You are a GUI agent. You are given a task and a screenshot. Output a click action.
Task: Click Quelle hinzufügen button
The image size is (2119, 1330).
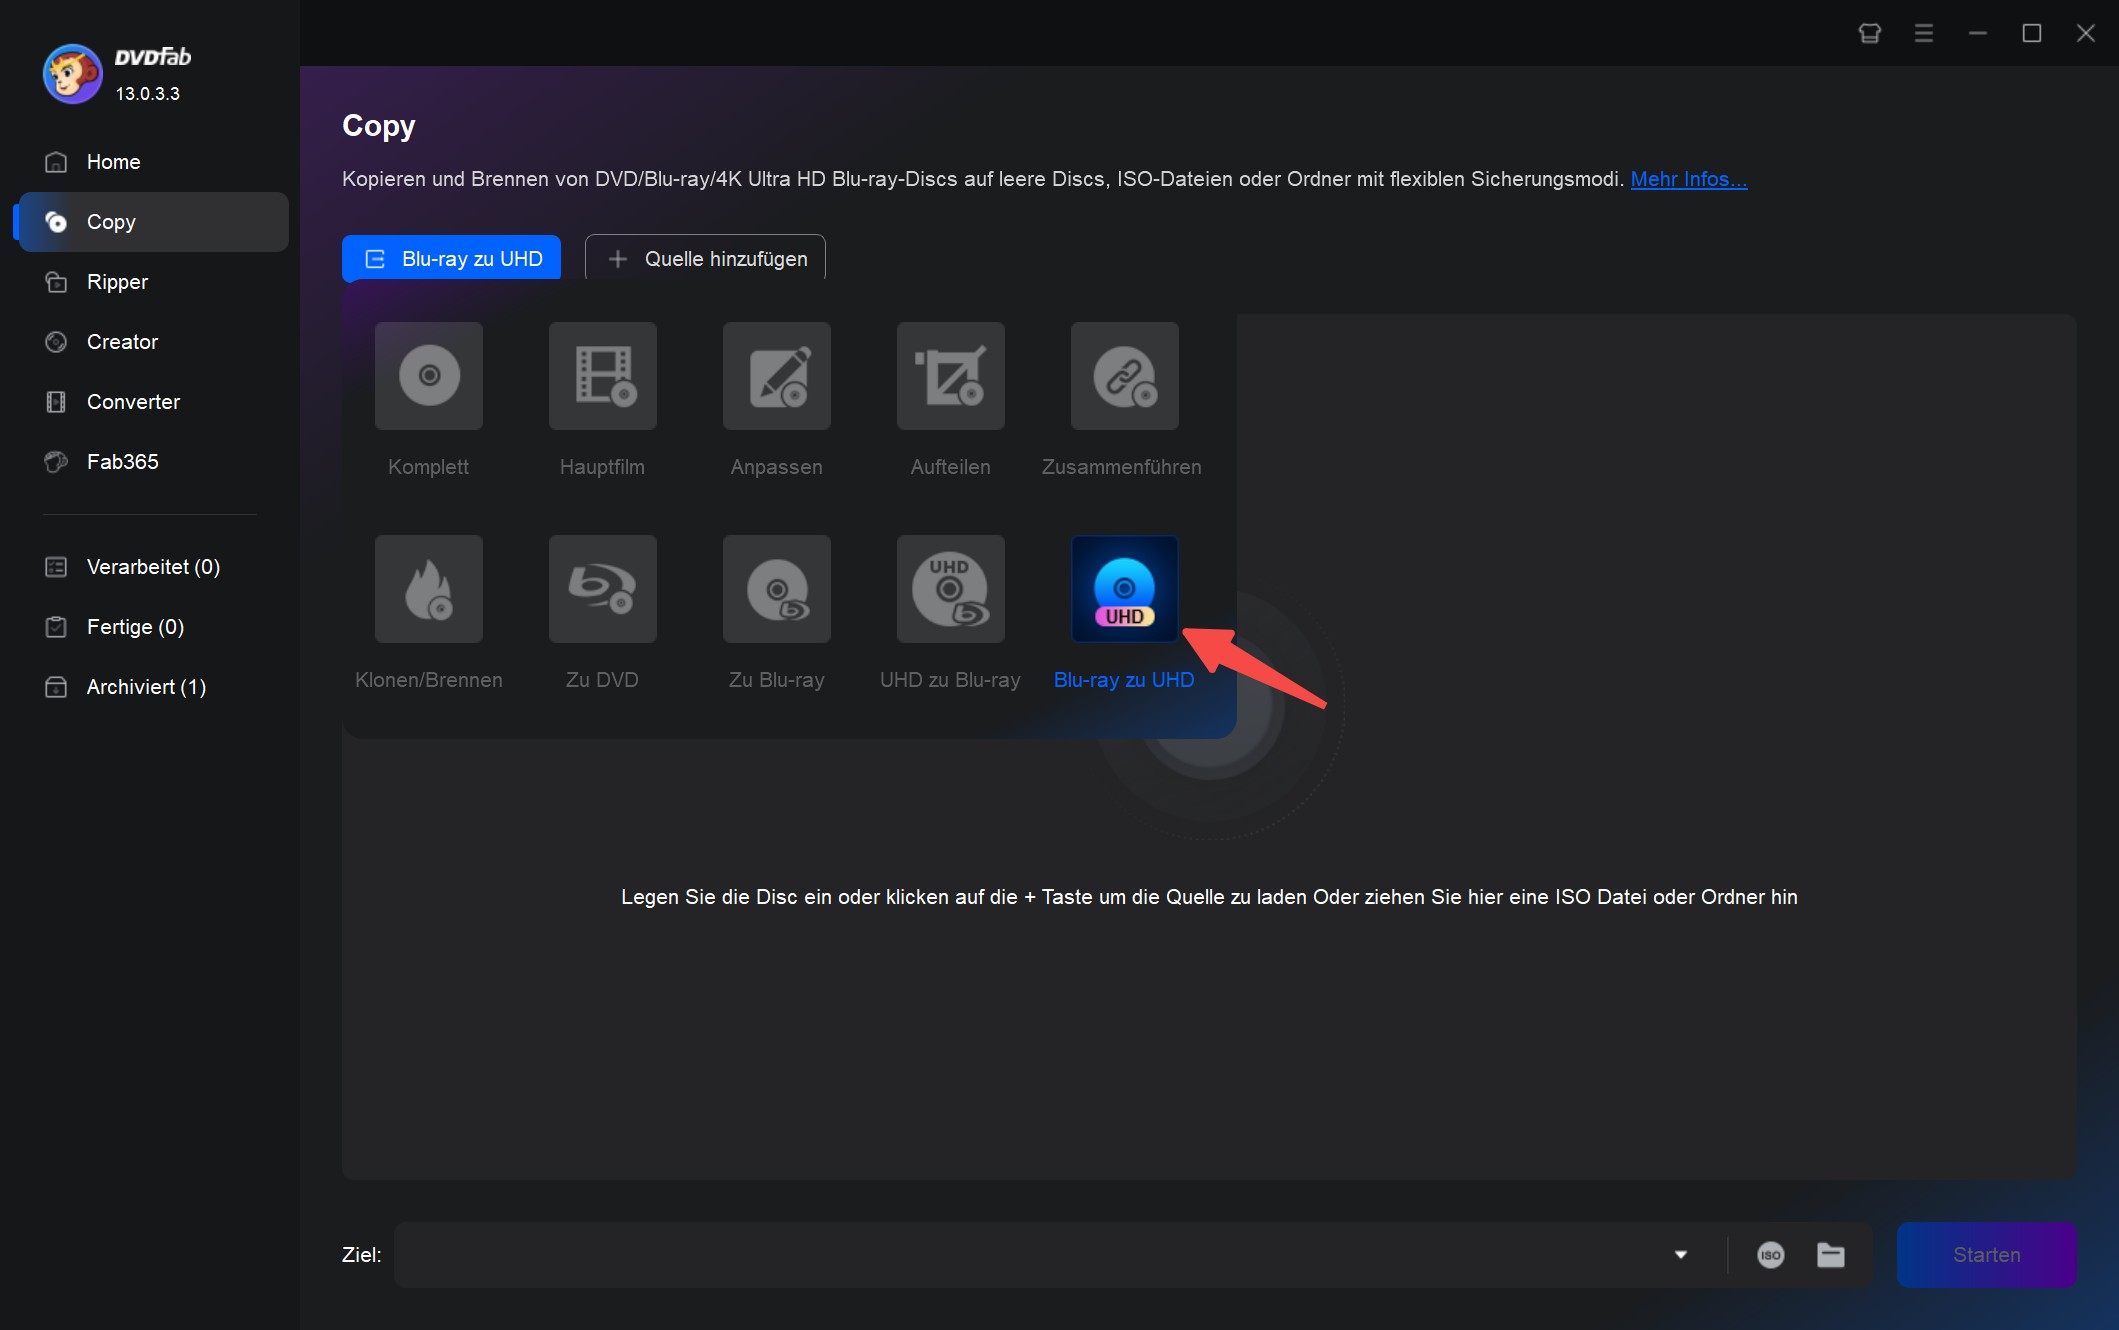click(705, 258)
